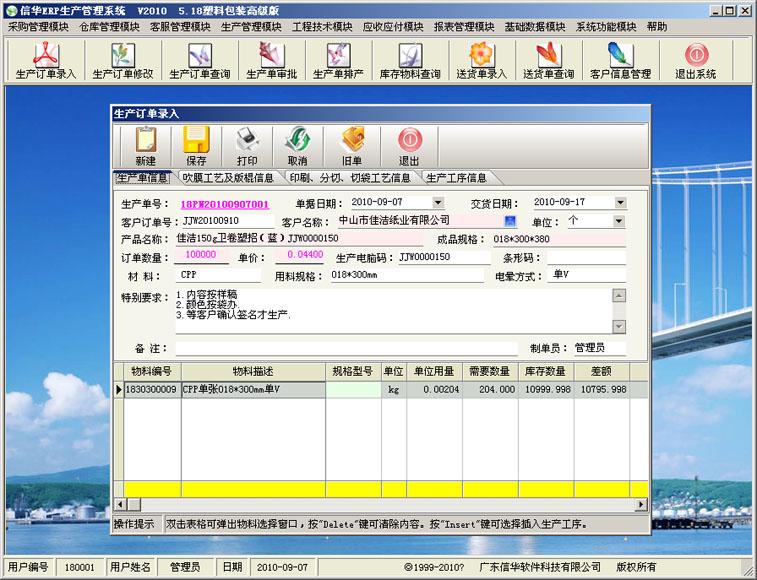Open 采购管理模块 menu
The width and height of the screenshot is (757, 580).
[39, 27]
